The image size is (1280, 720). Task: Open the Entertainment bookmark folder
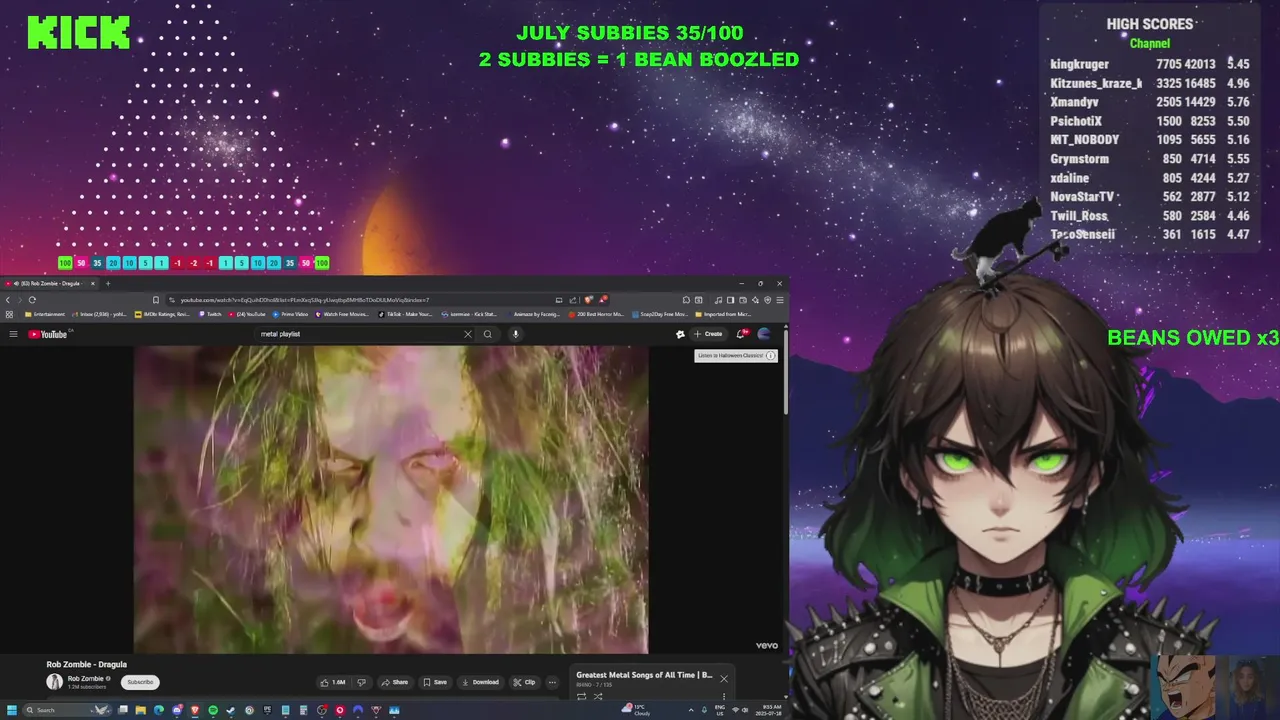click(x=45, y=314)
